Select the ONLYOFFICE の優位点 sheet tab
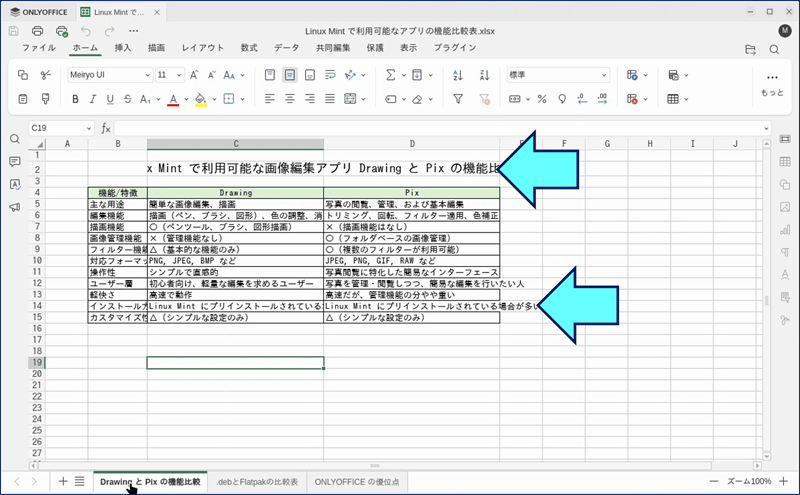This screenshot has height=495, width=800. coord(357,482)
